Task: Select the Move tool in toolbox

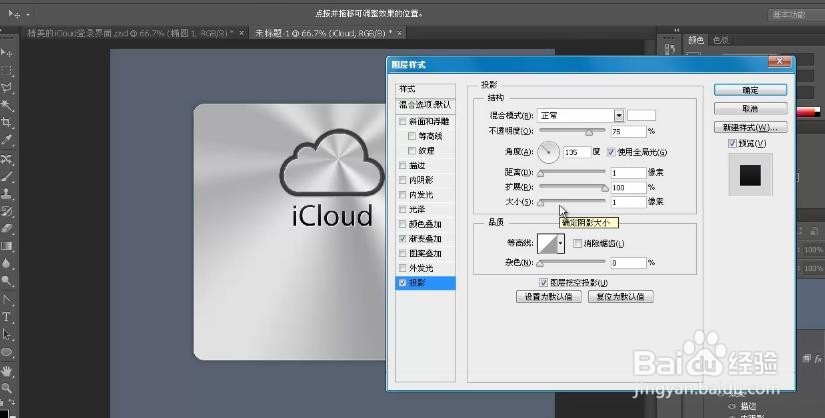Action: (x=6, y=52)
